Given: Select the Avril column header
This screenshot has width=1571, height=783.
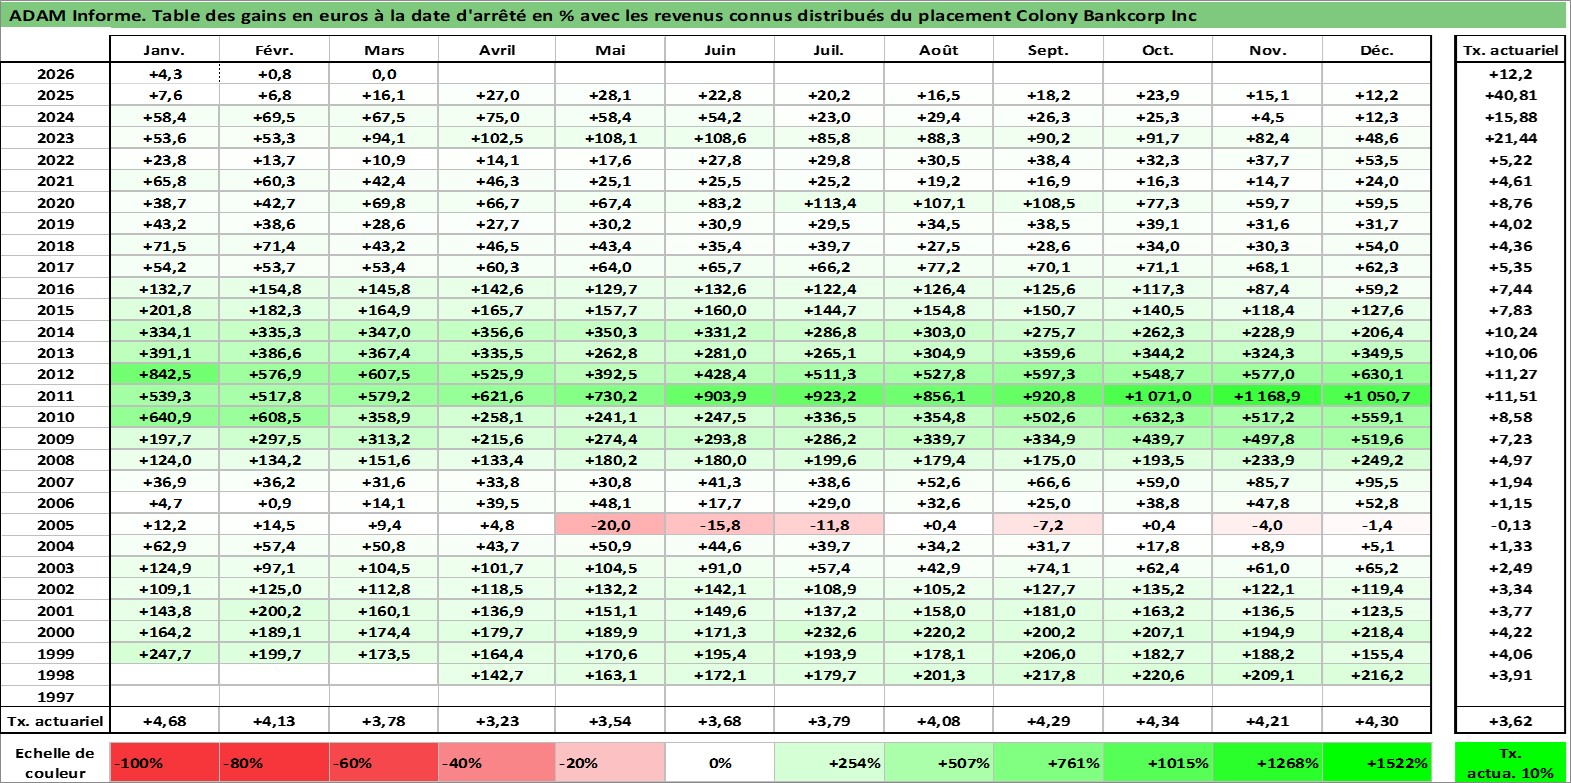Looking at the screenshot, I should click(x=497, y=50).
